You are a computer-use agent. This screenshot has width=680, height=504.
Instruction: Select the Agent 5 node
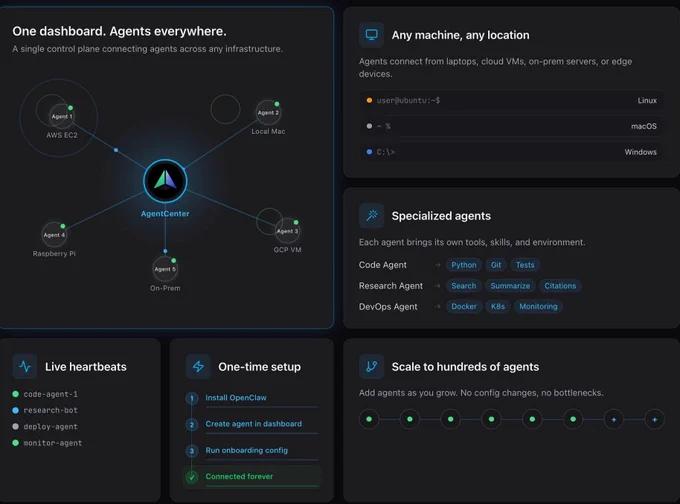tap(165, 269)
